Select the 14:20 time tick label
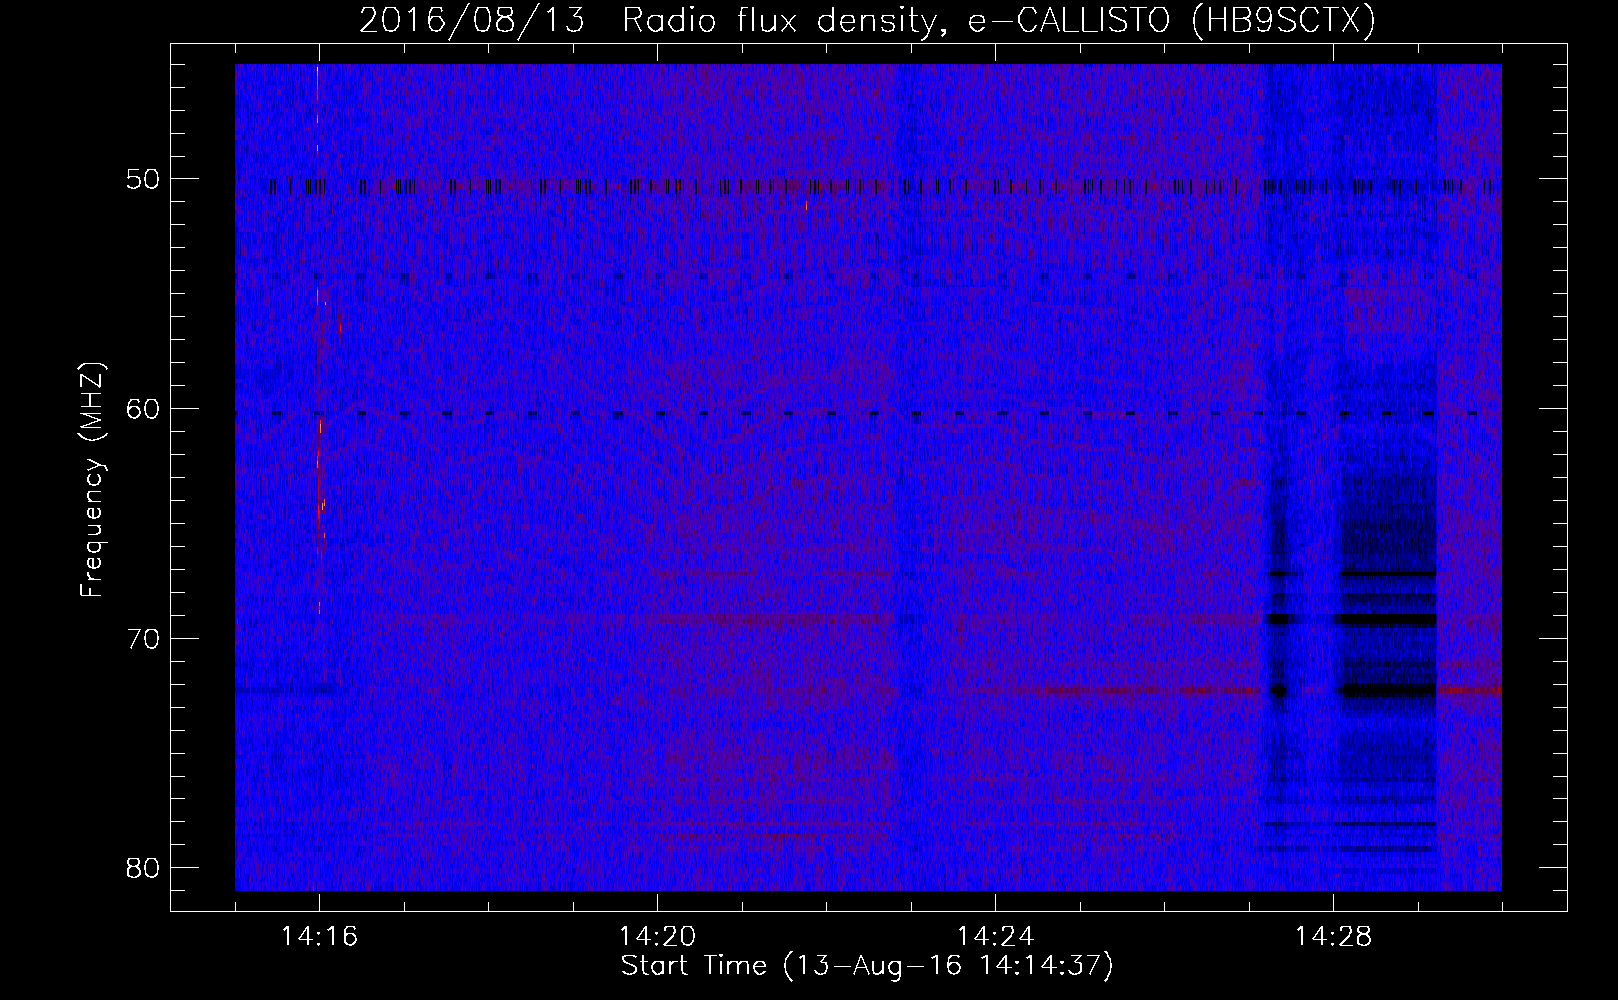This screenshot has width=1618, height=1000. 657,937
